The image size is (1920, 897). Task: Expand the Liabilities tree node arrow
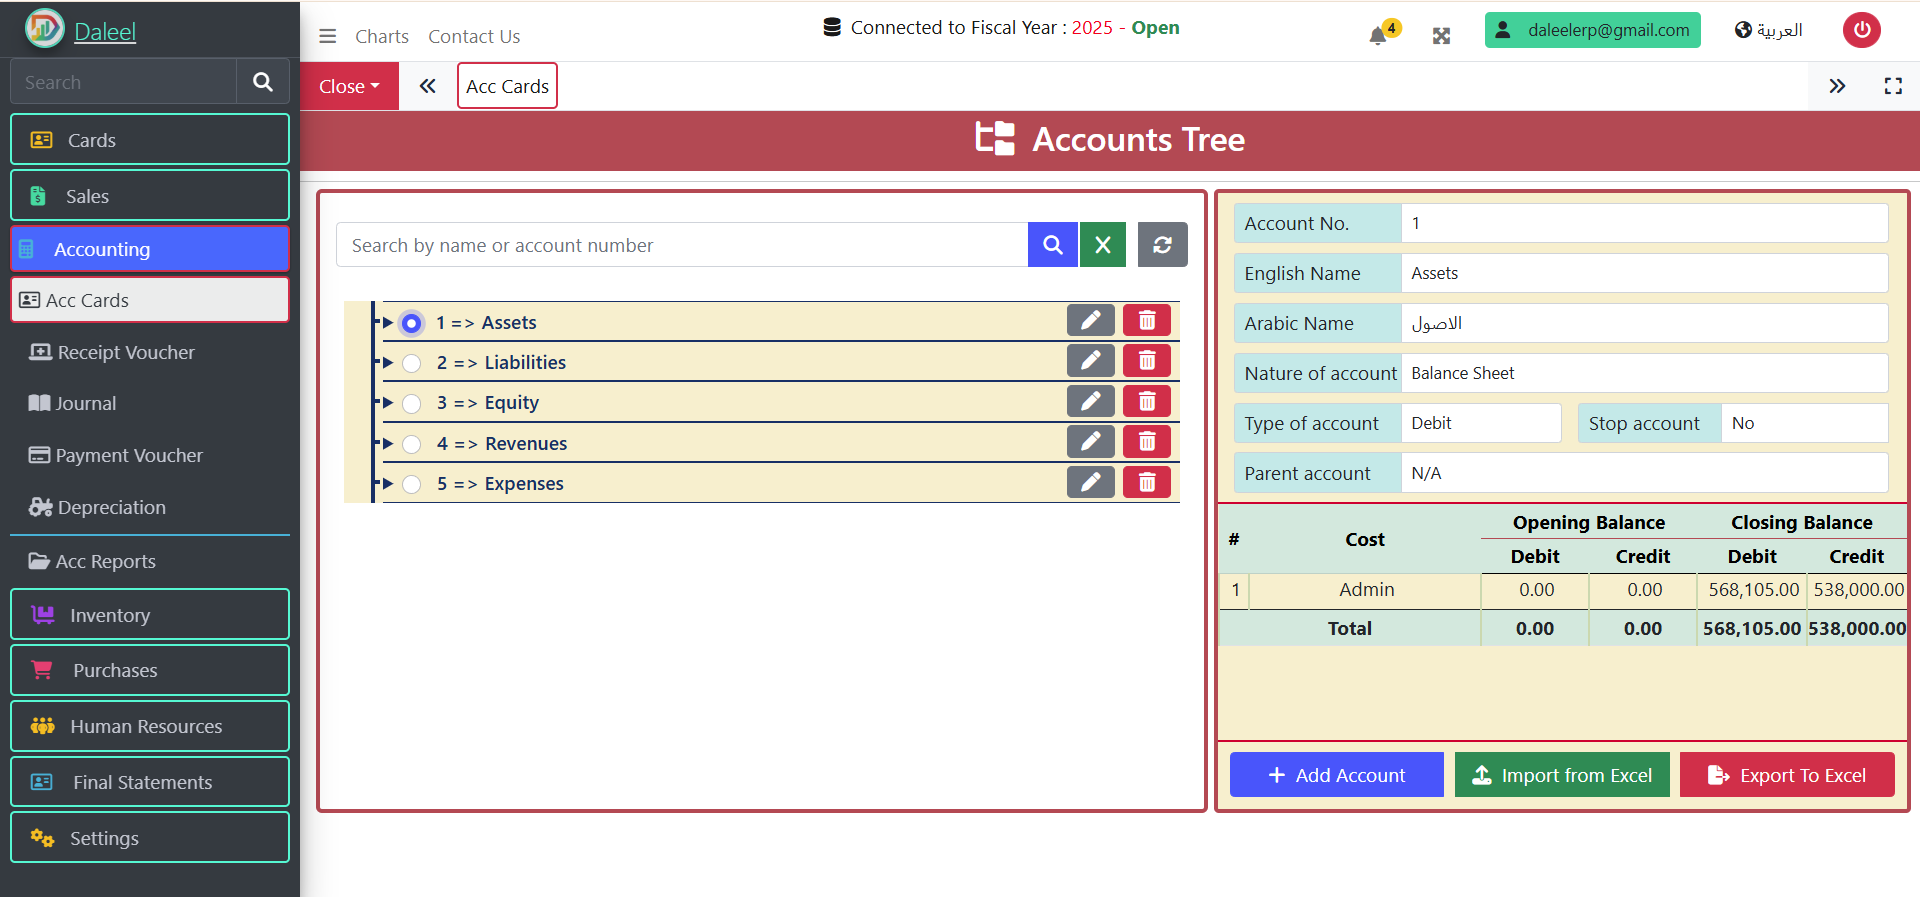tap(388, 362)
